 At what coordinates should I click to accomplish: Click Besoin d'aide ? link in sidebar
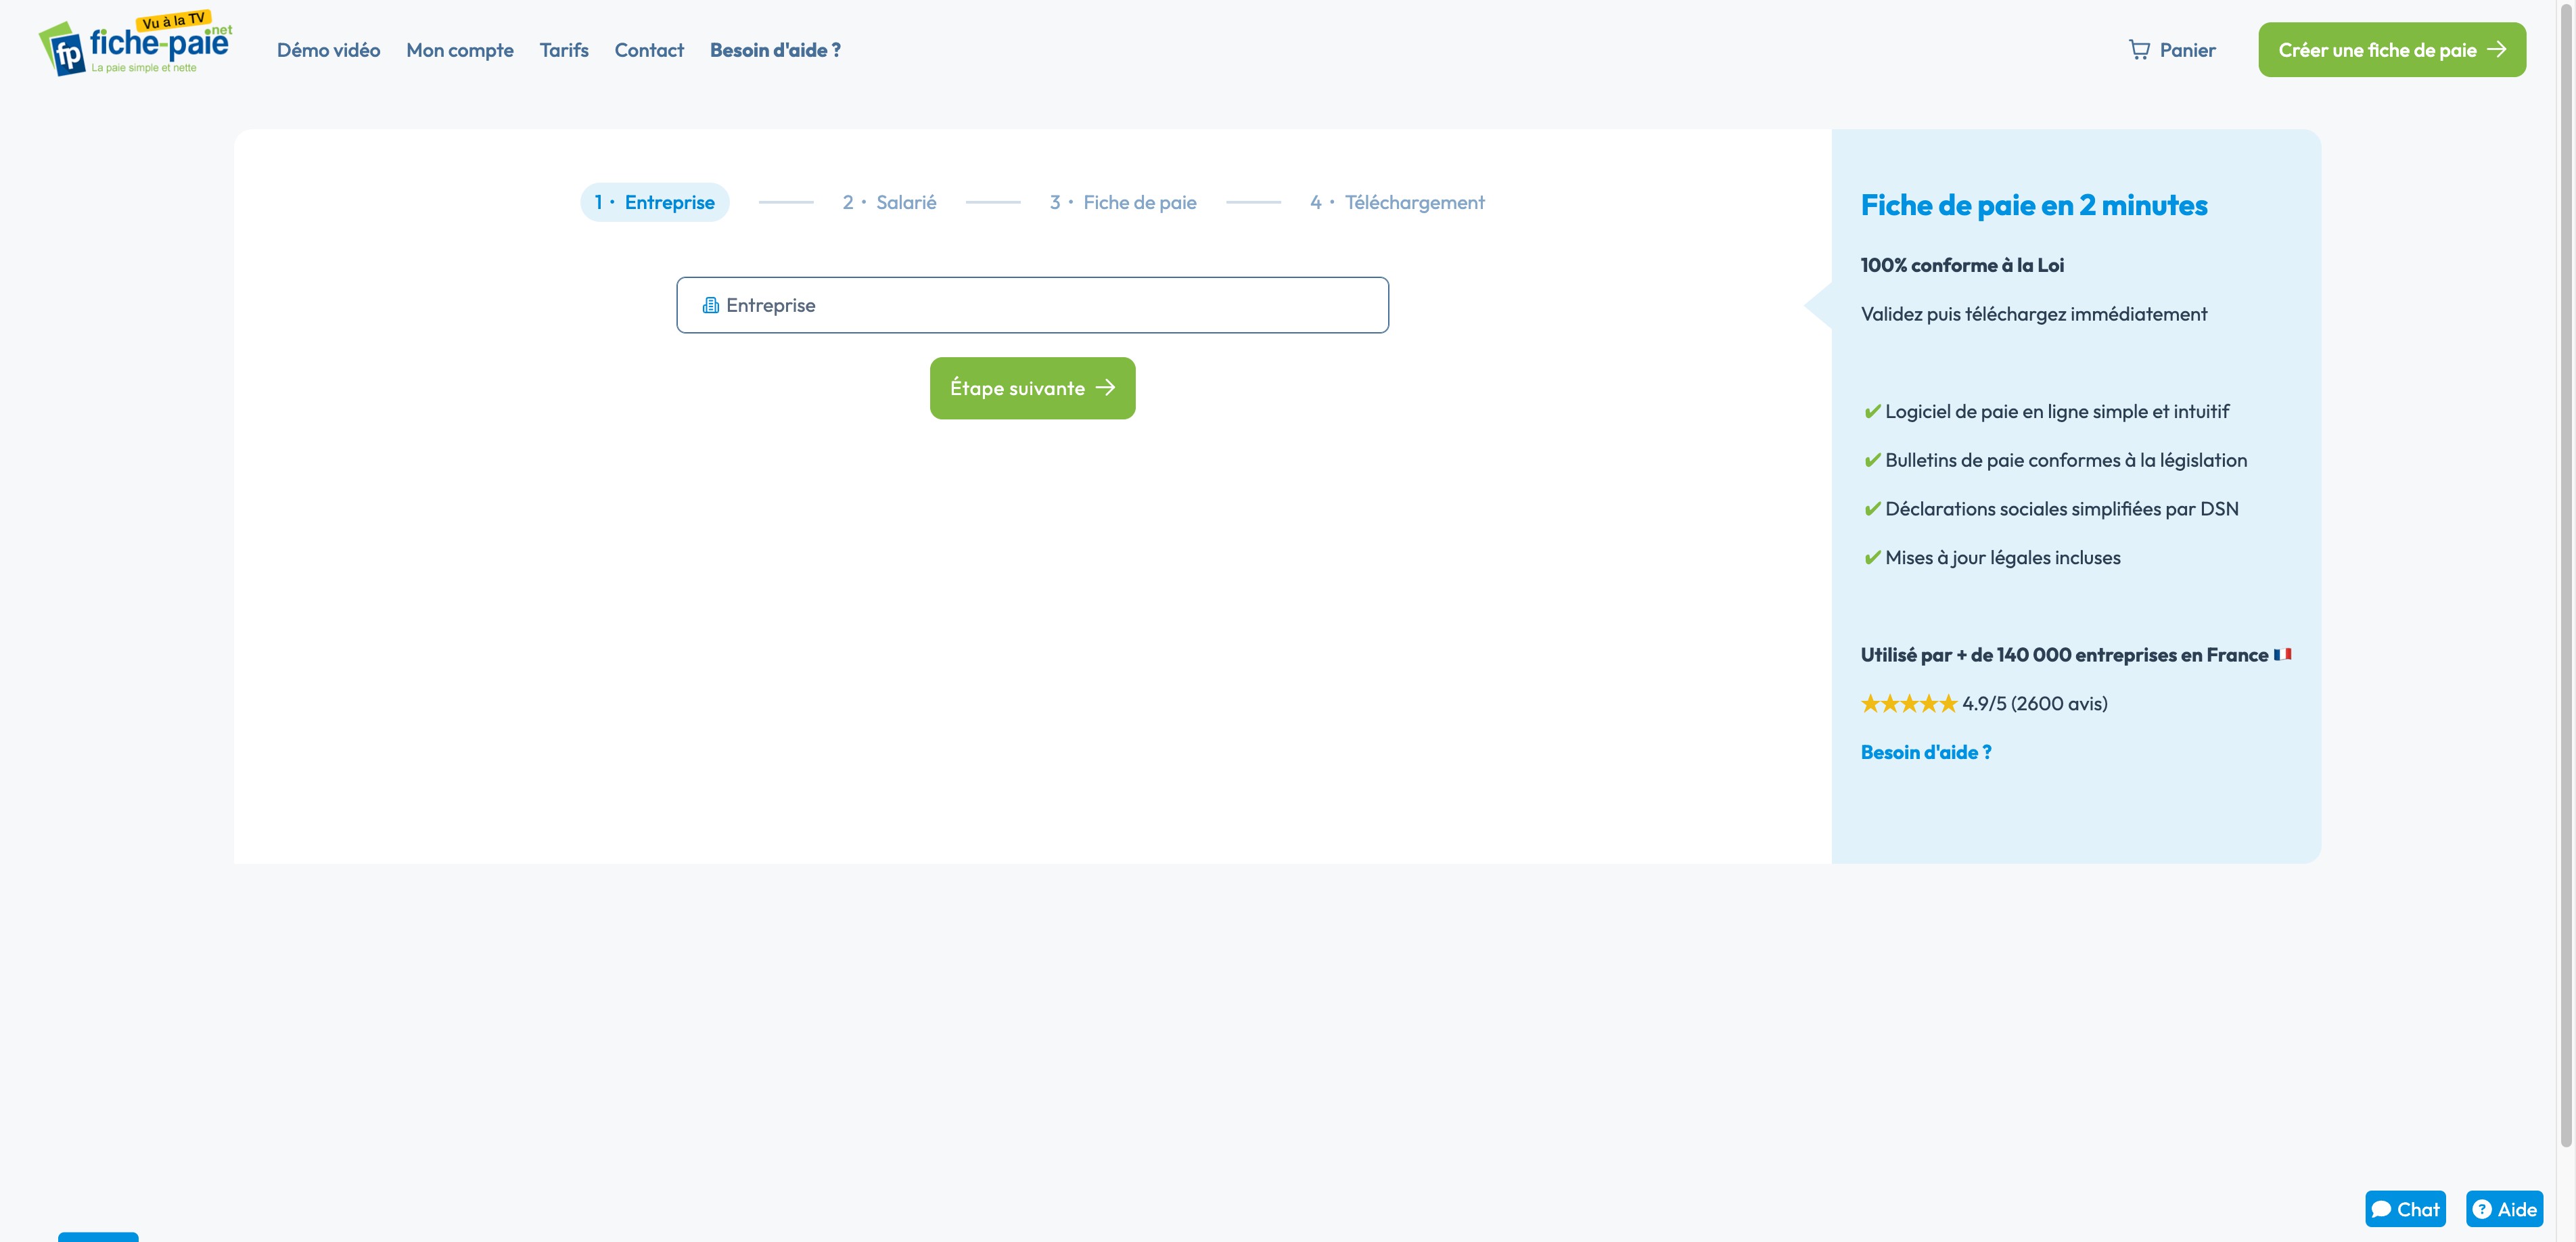pos(1925,752)
